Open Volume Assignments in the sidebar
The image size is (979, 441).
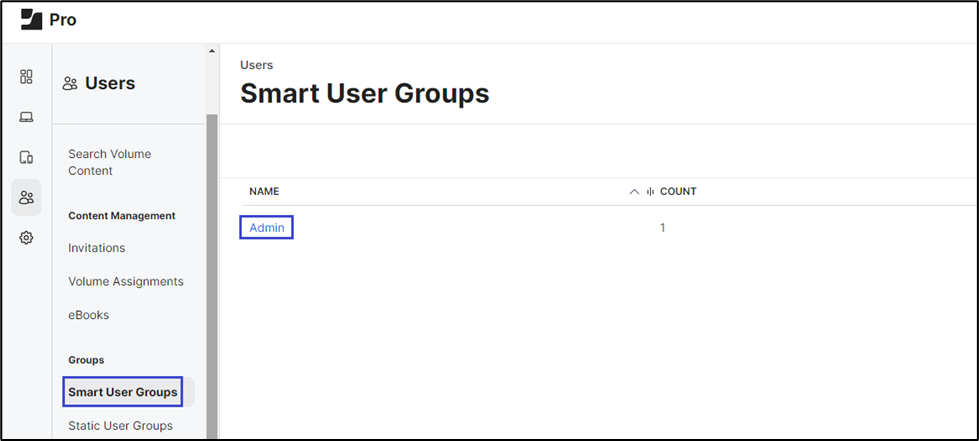125,282
